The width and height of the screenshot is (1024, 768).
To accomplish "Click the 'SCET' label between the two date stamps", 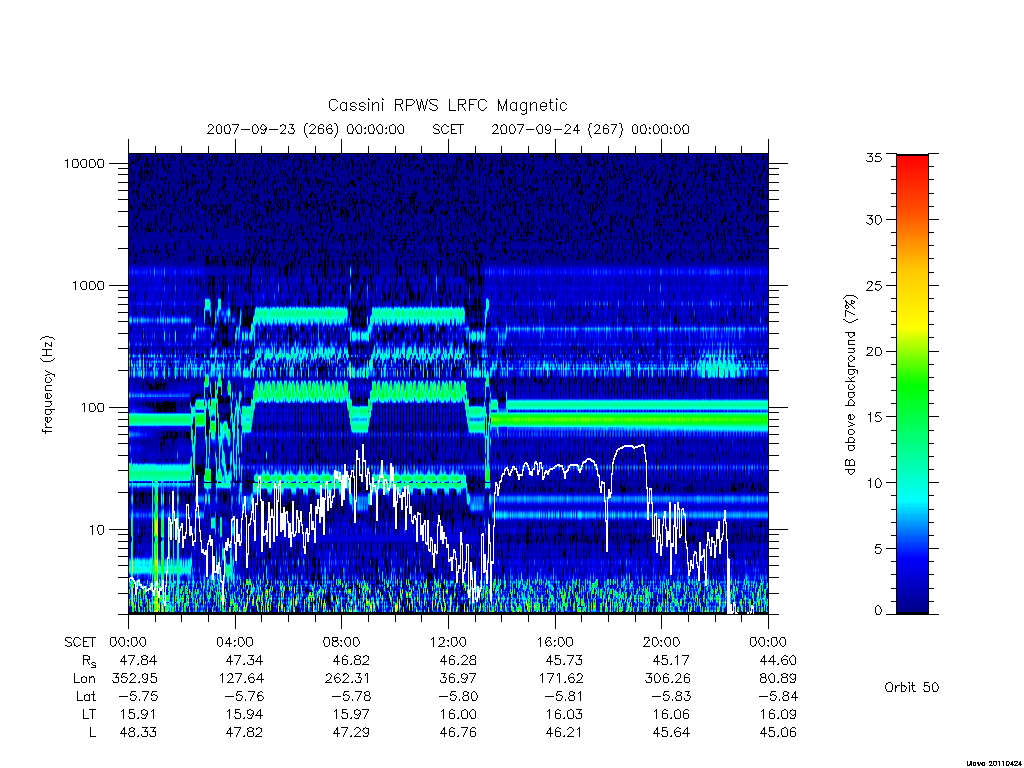I will coord(448,129).
